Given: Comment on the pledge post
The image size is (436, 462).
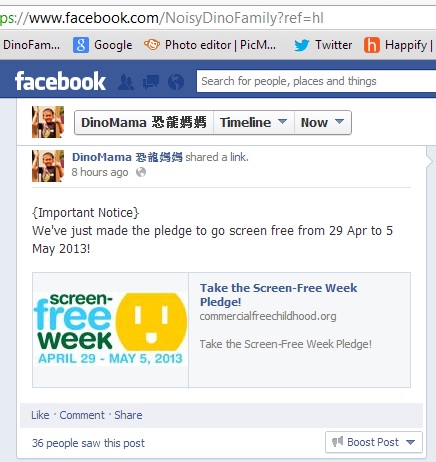Looking at the screenshot, I should (82, 415).
